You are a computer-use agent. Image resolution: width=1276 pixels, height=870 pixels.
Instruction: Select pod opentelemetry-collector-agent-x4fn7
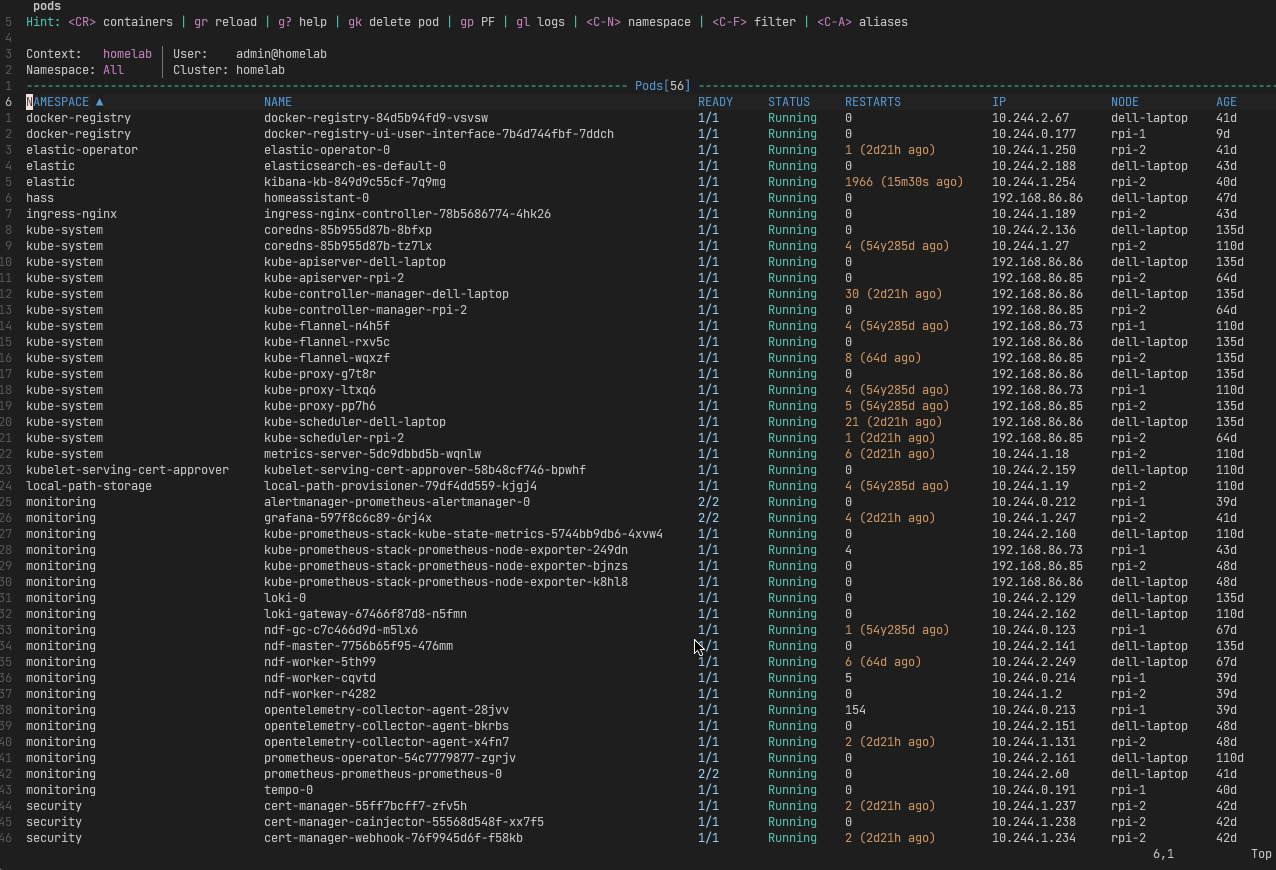pyautogui.click(x=386, y=742)
